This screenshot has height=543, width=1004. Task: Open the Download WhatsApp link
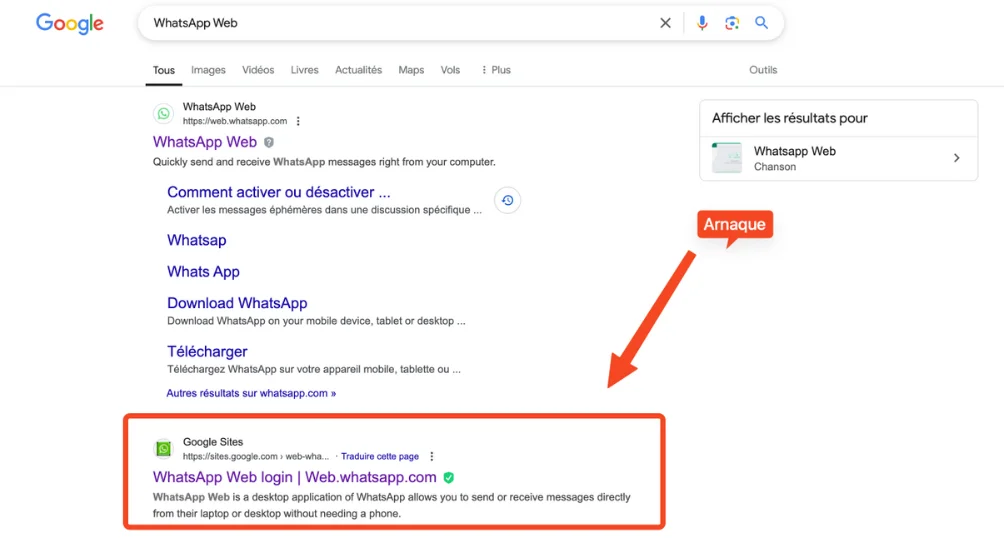237,303
